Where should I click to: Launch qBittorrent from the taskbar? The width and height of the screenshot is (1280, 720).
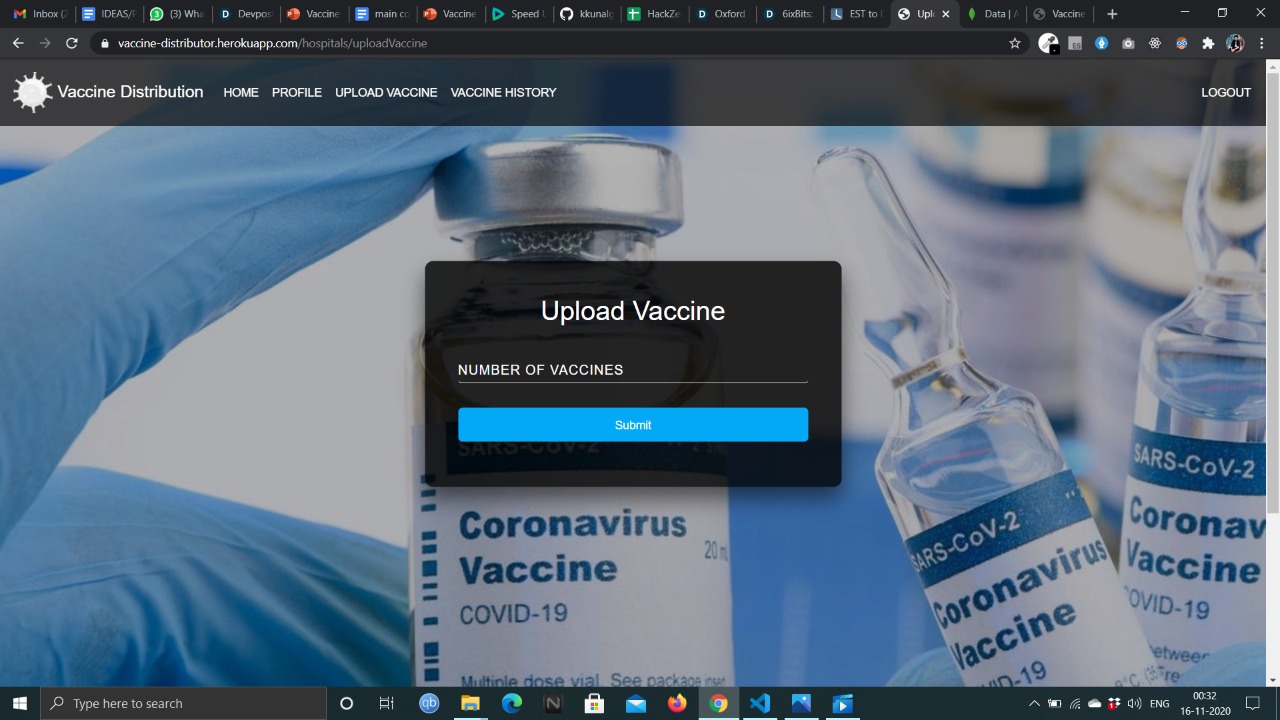[428, 703]
